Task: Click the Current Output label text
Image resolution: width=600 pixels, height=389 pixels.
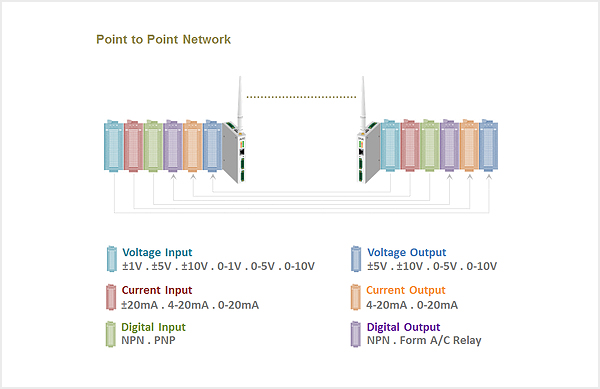Action: click(x=406, y=290)
